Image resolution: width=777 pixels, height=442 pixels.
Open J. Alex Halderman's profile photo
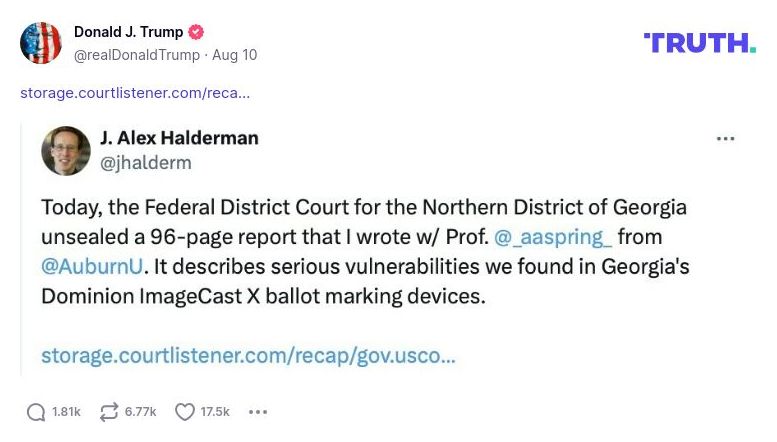click(66, 151)
